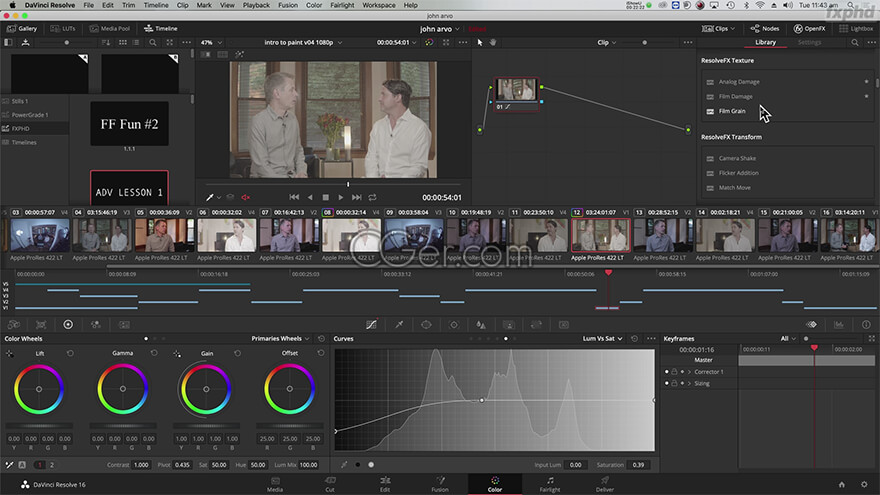Open the Keyframes All filter dropdown

pyautogui.click(x=788, y=338)
